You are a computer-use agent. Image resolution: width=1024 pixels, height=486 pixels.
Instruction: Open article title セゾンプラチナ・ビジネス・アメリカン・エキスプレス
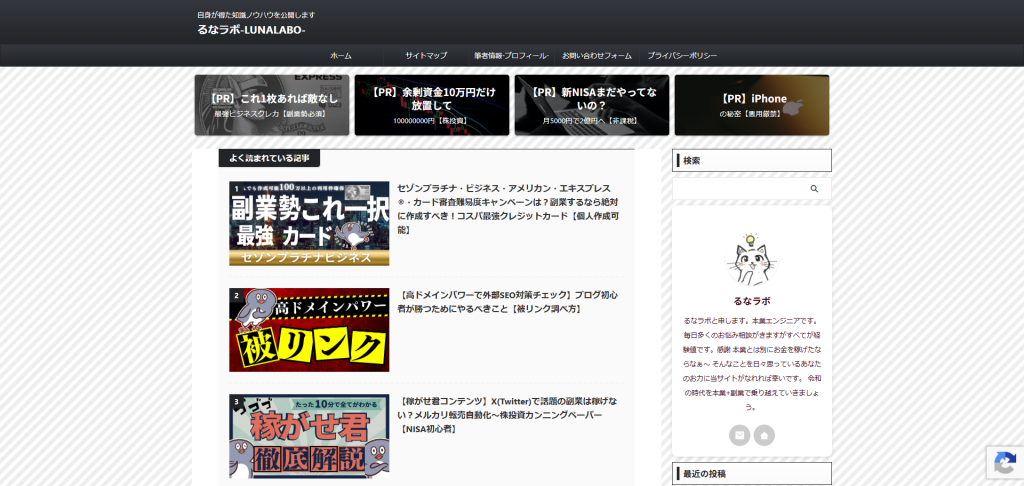[x=508, y=209]
